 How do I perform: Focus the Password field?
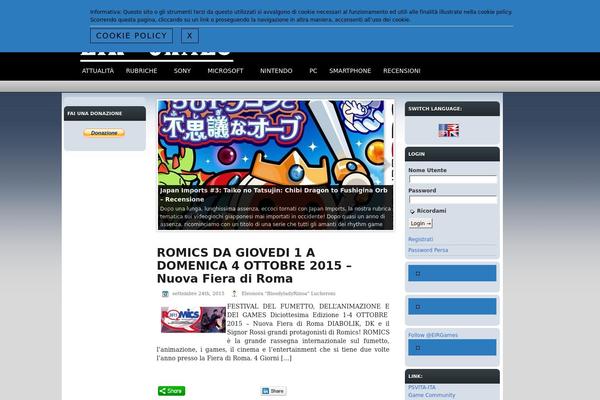click(453, 199)
